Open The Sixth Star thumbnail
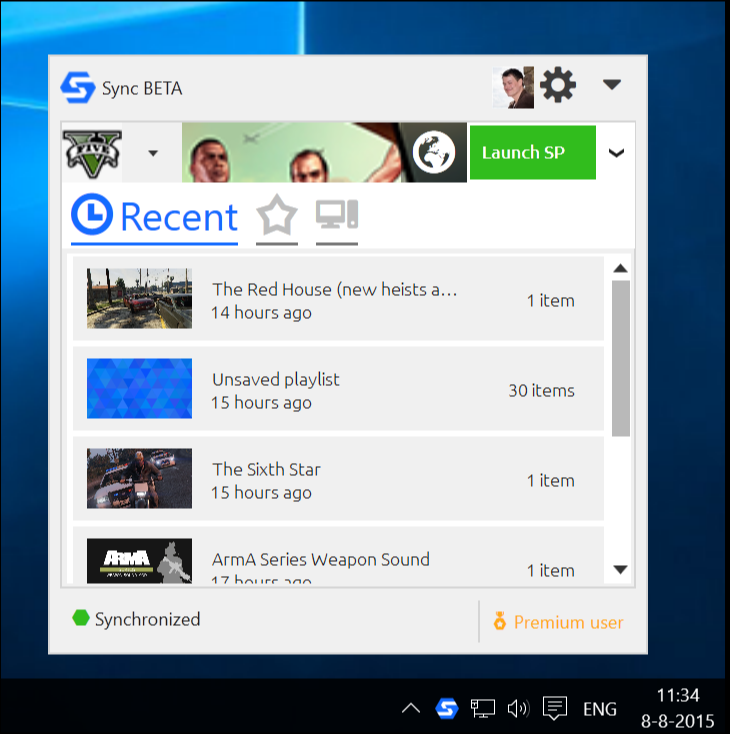The width and height of the screenshot is (730, 734). [x=139, y=478]
